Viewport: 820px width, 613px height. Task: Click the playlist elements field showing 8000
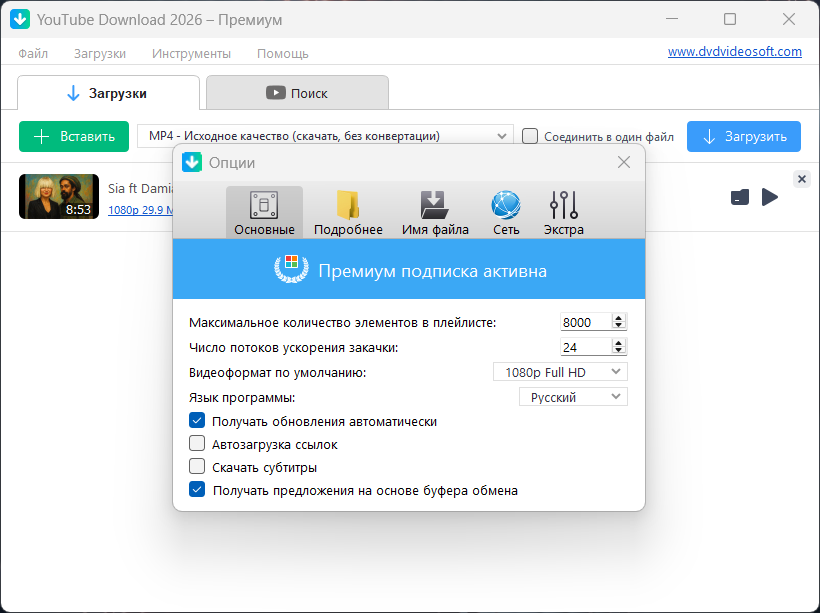point(586,322)
